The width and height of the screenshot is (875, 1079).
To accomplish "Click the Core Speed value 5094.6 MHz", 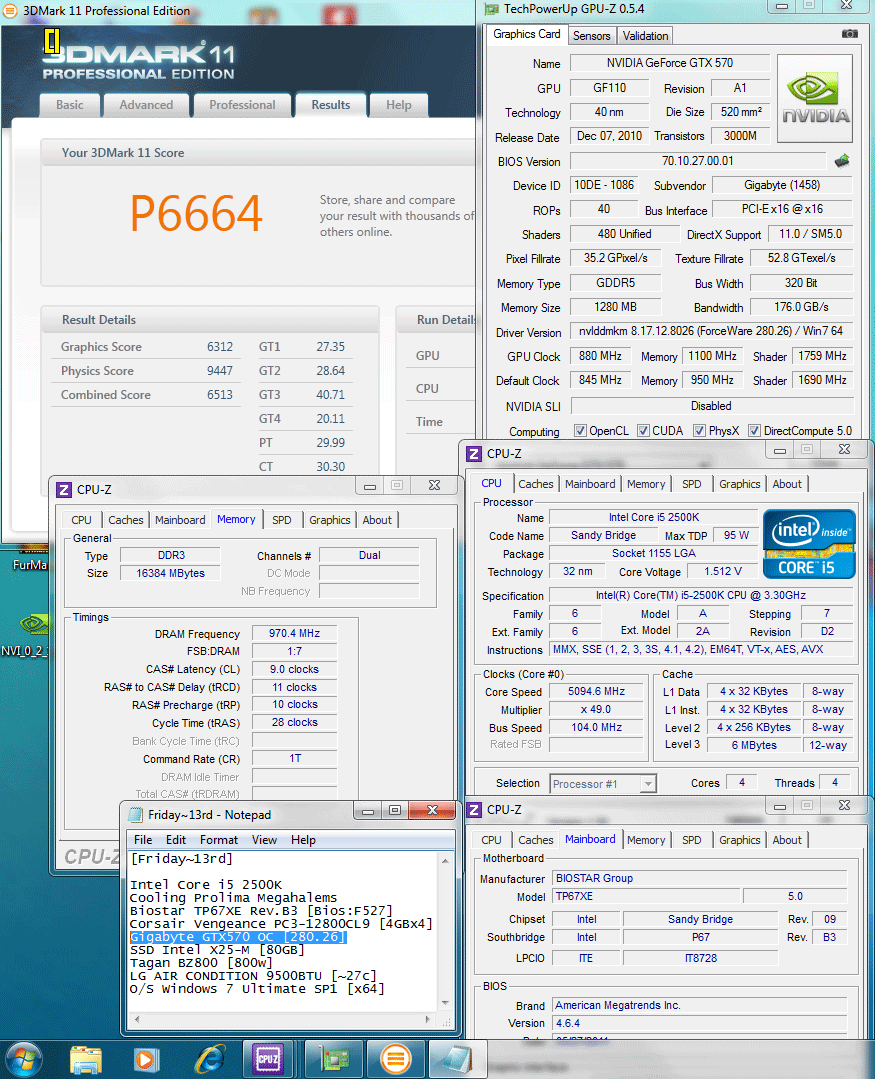I will tap(596, 692).
